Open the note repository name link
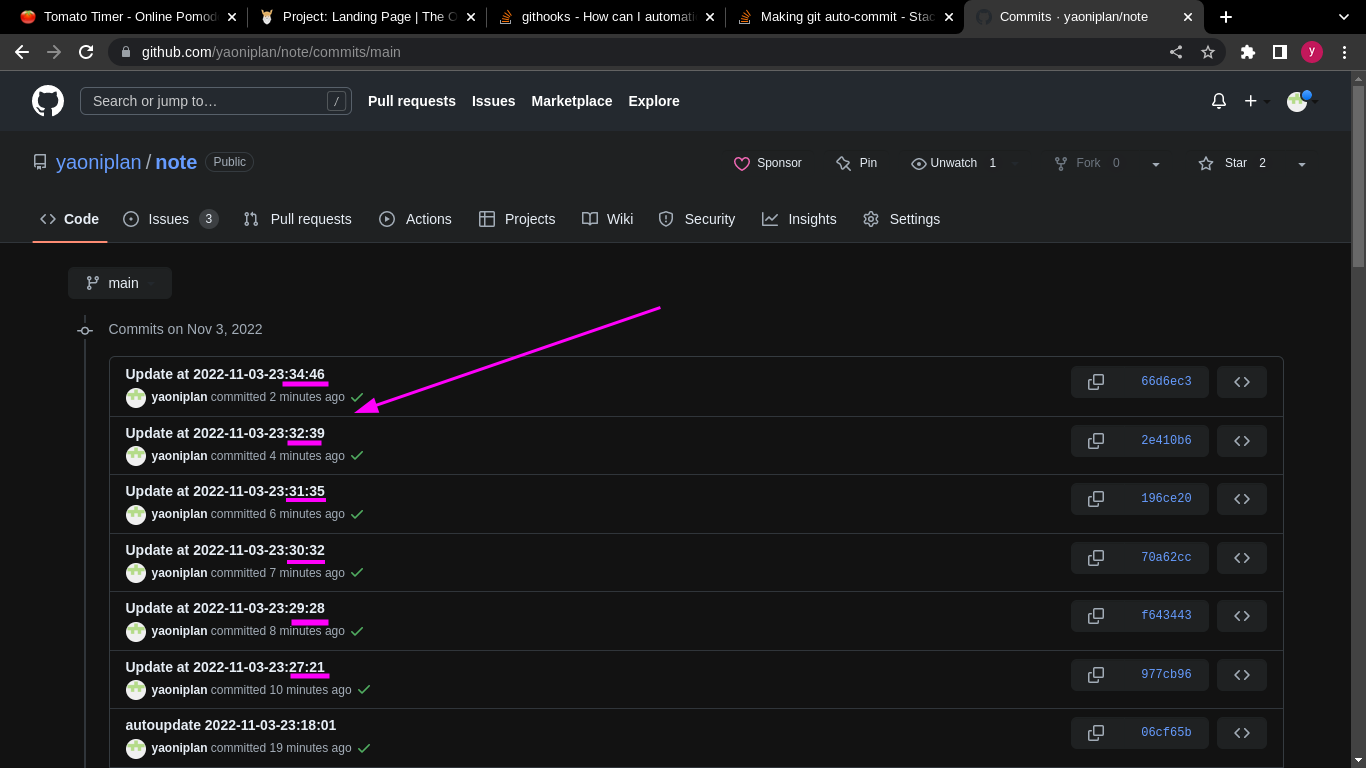The width and height of the screenshot is (1366, 768). click(176, 162)
